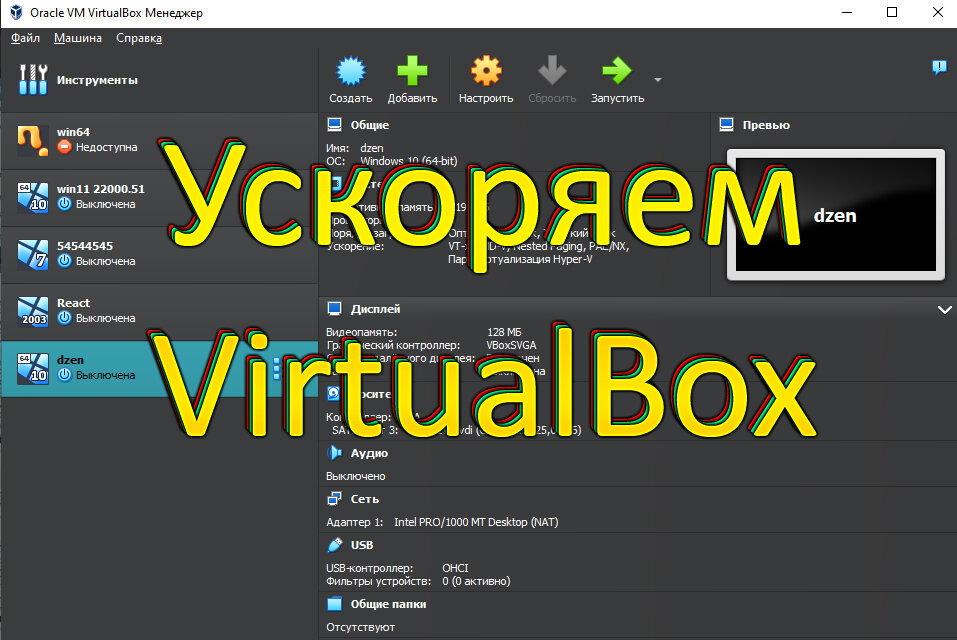Click the Дисплей section title
This screenshot has width=957, height=640.
click(x=375, y=309)
